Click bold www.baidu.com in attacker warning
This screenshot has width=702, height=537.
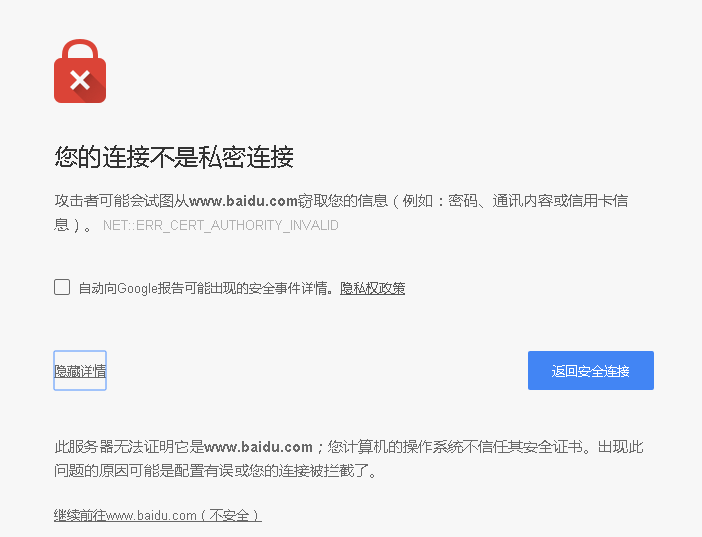(244, 201)
